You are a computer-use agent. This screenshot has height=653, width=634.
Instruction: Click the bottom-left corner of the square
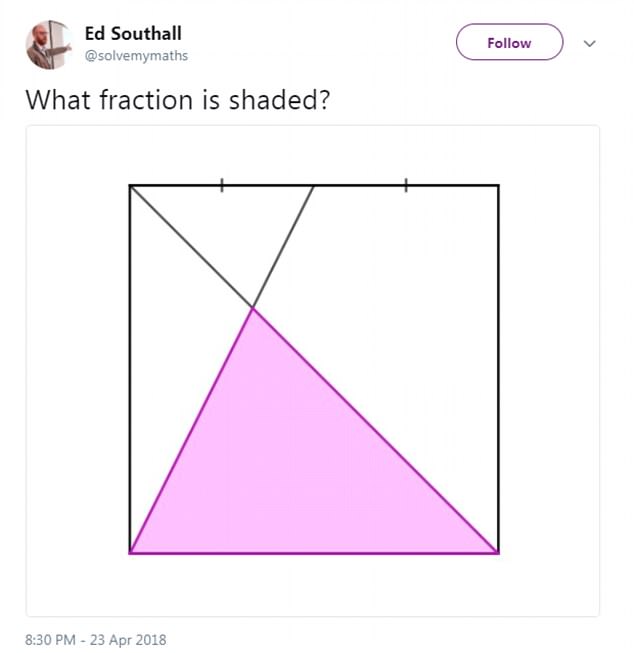[x=130, y=552]
